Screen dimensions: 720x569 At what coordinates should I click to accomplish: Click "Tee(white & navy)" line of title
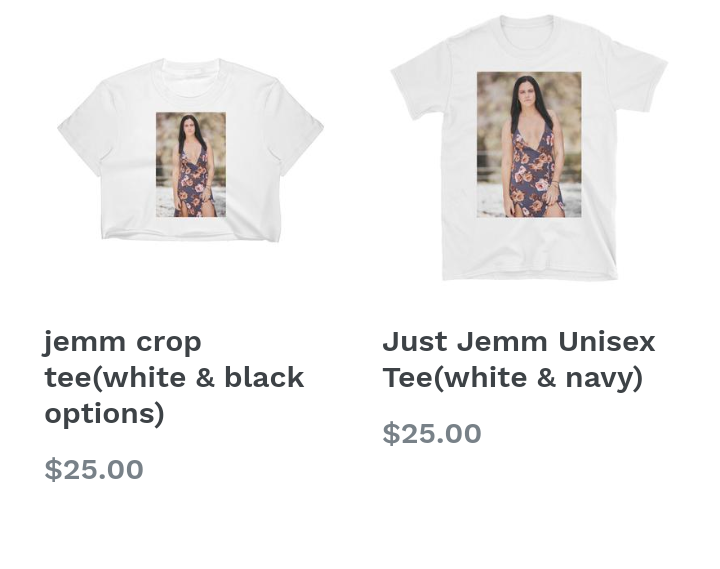512,378
